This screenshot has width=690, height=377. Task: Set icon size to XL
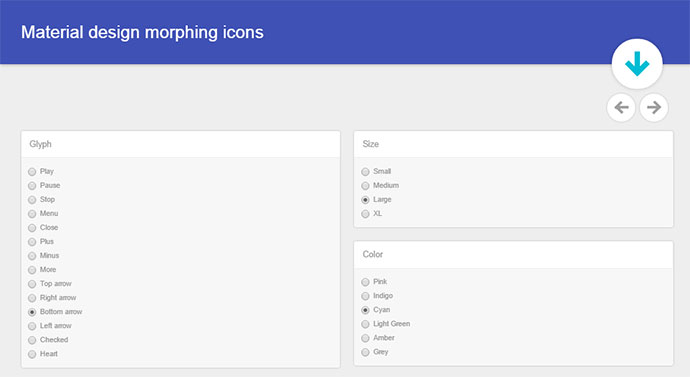pyautogui.click(x=365, y=214)
